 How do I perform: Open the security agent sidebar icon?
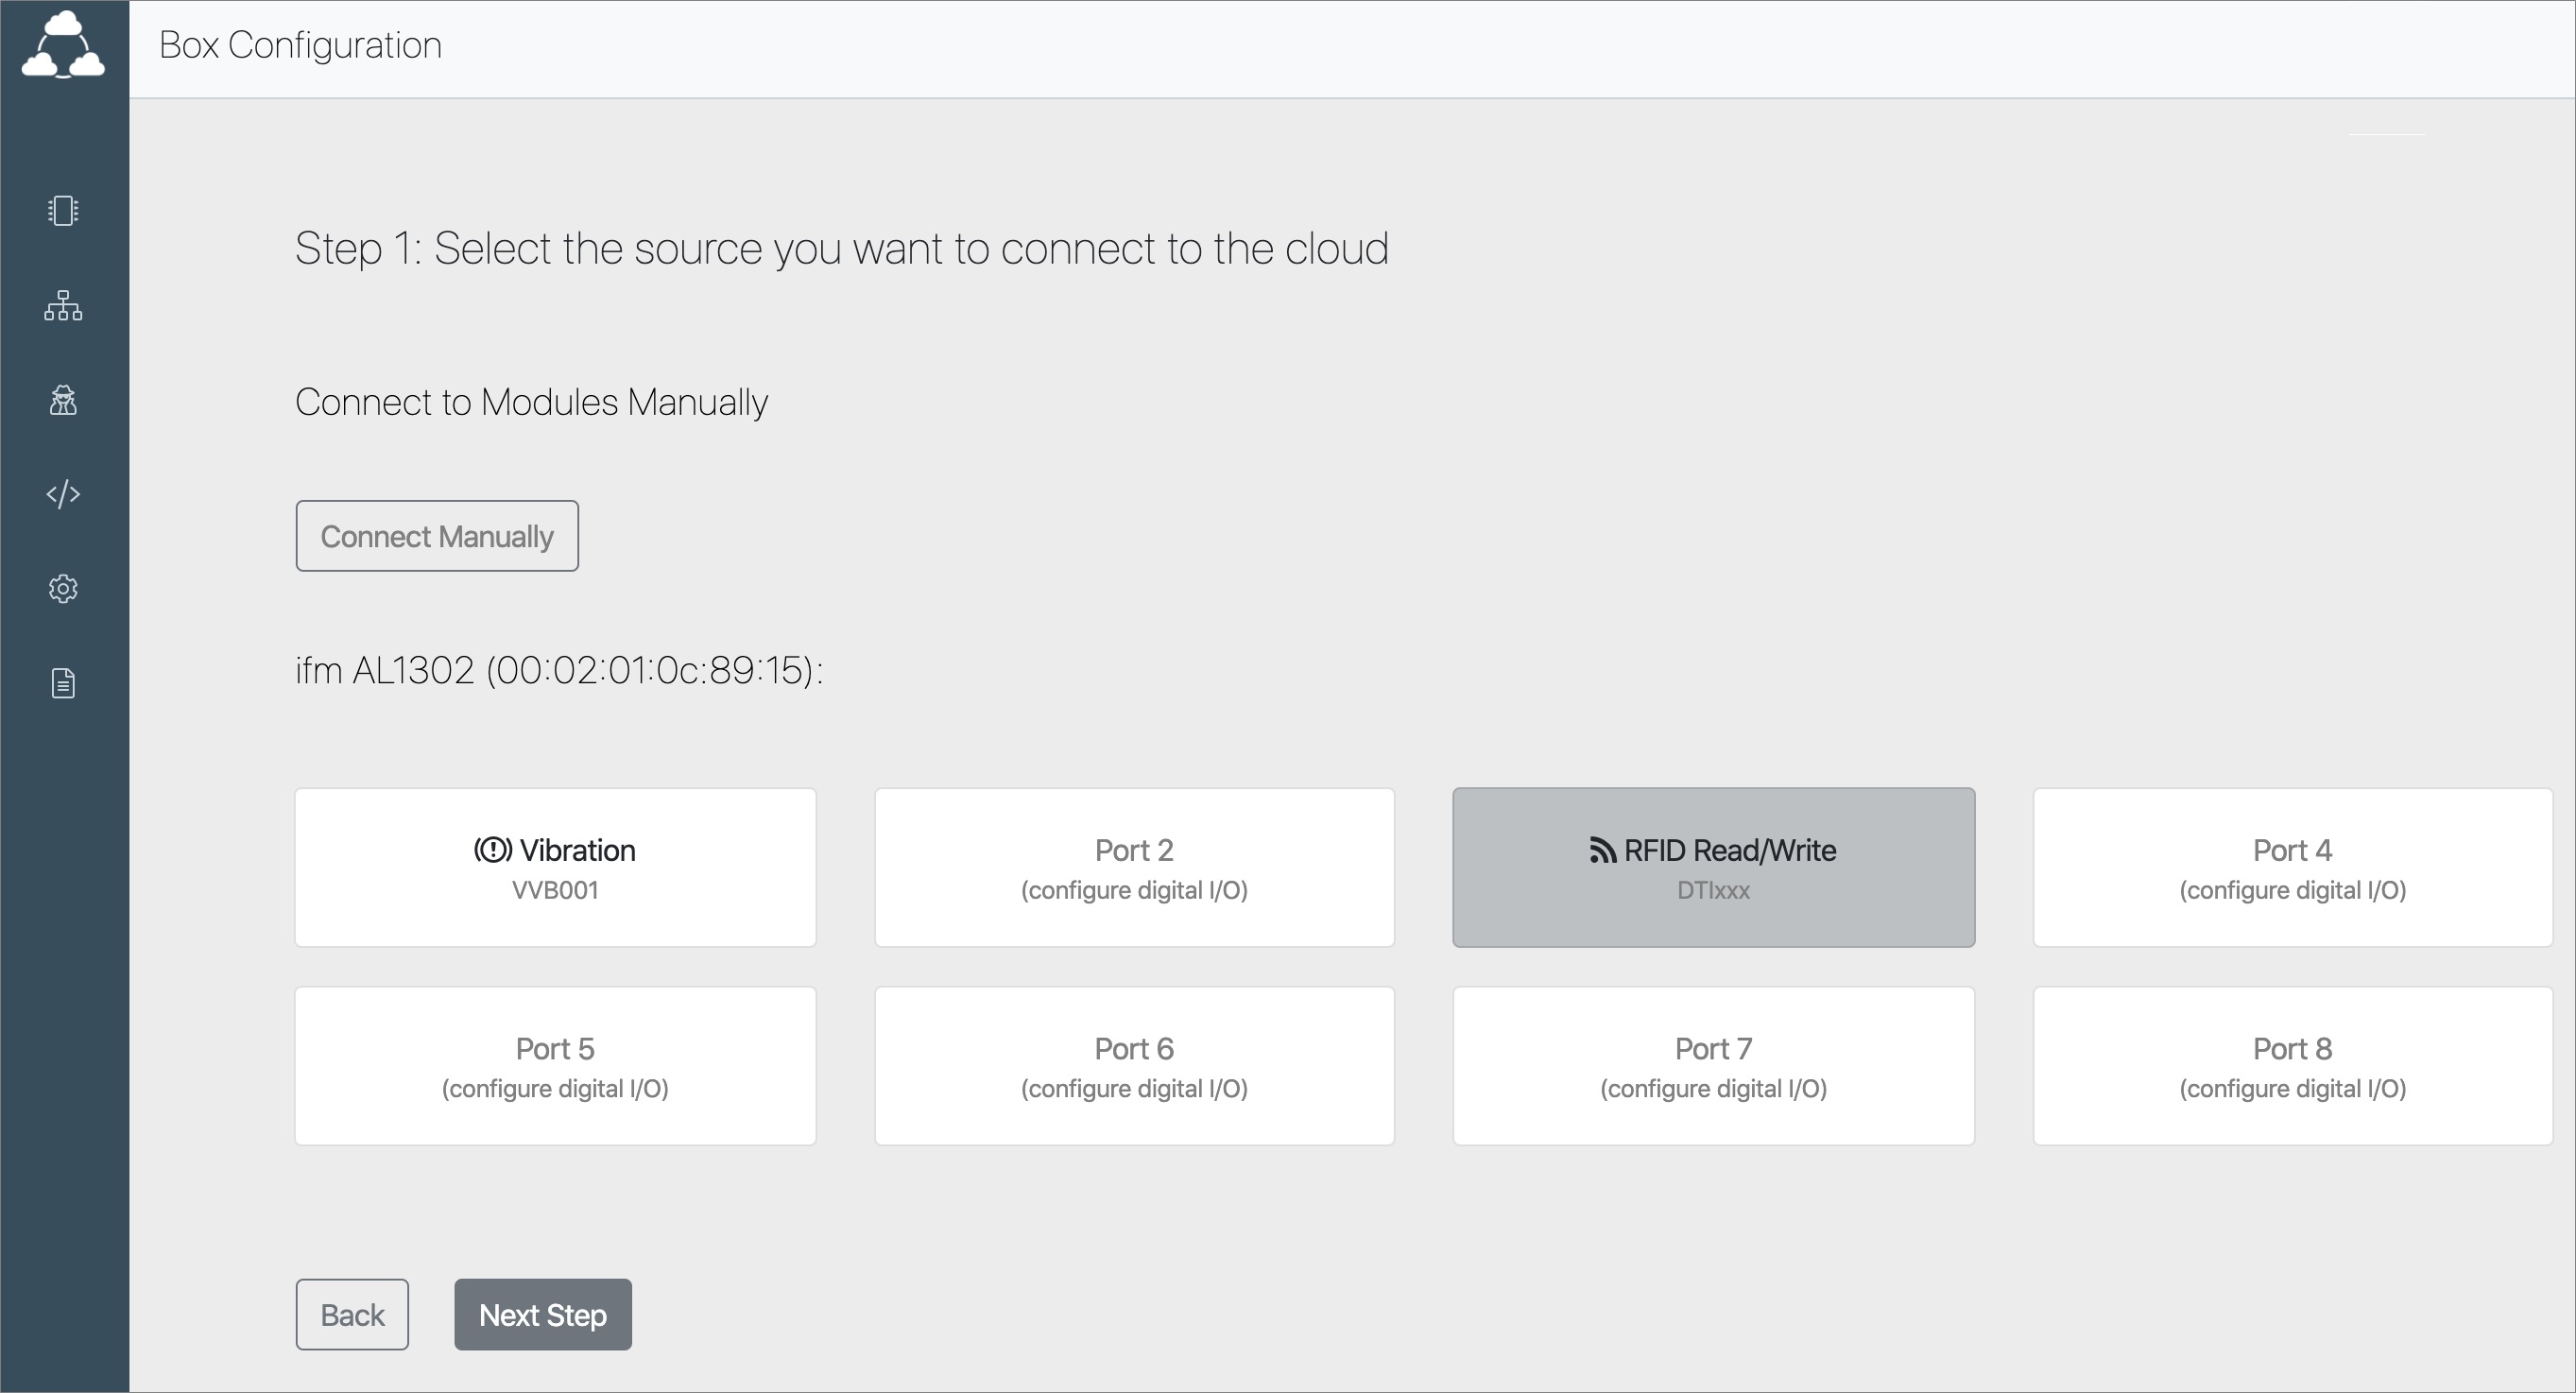[x=63, y=400]
